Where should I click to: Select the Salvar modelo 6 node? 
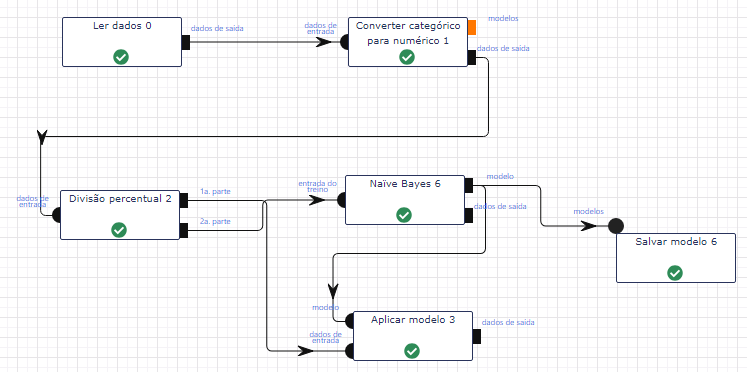676,258
